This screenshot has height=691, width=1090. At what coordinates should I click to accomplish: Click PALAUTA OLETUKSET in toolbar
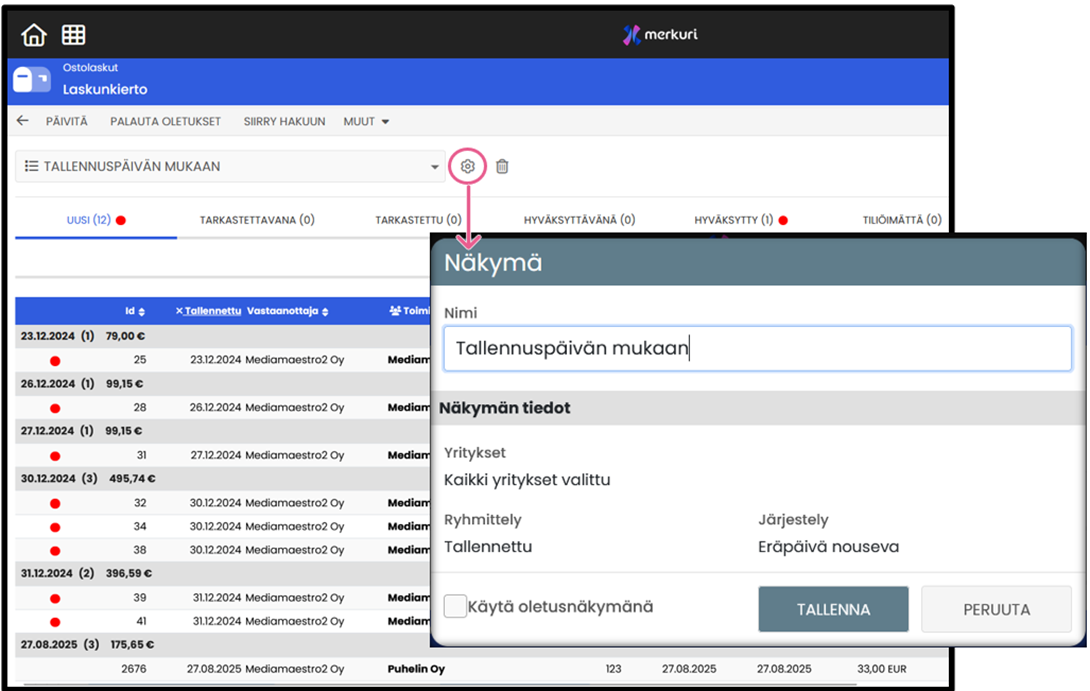click(x=165, y=121)
